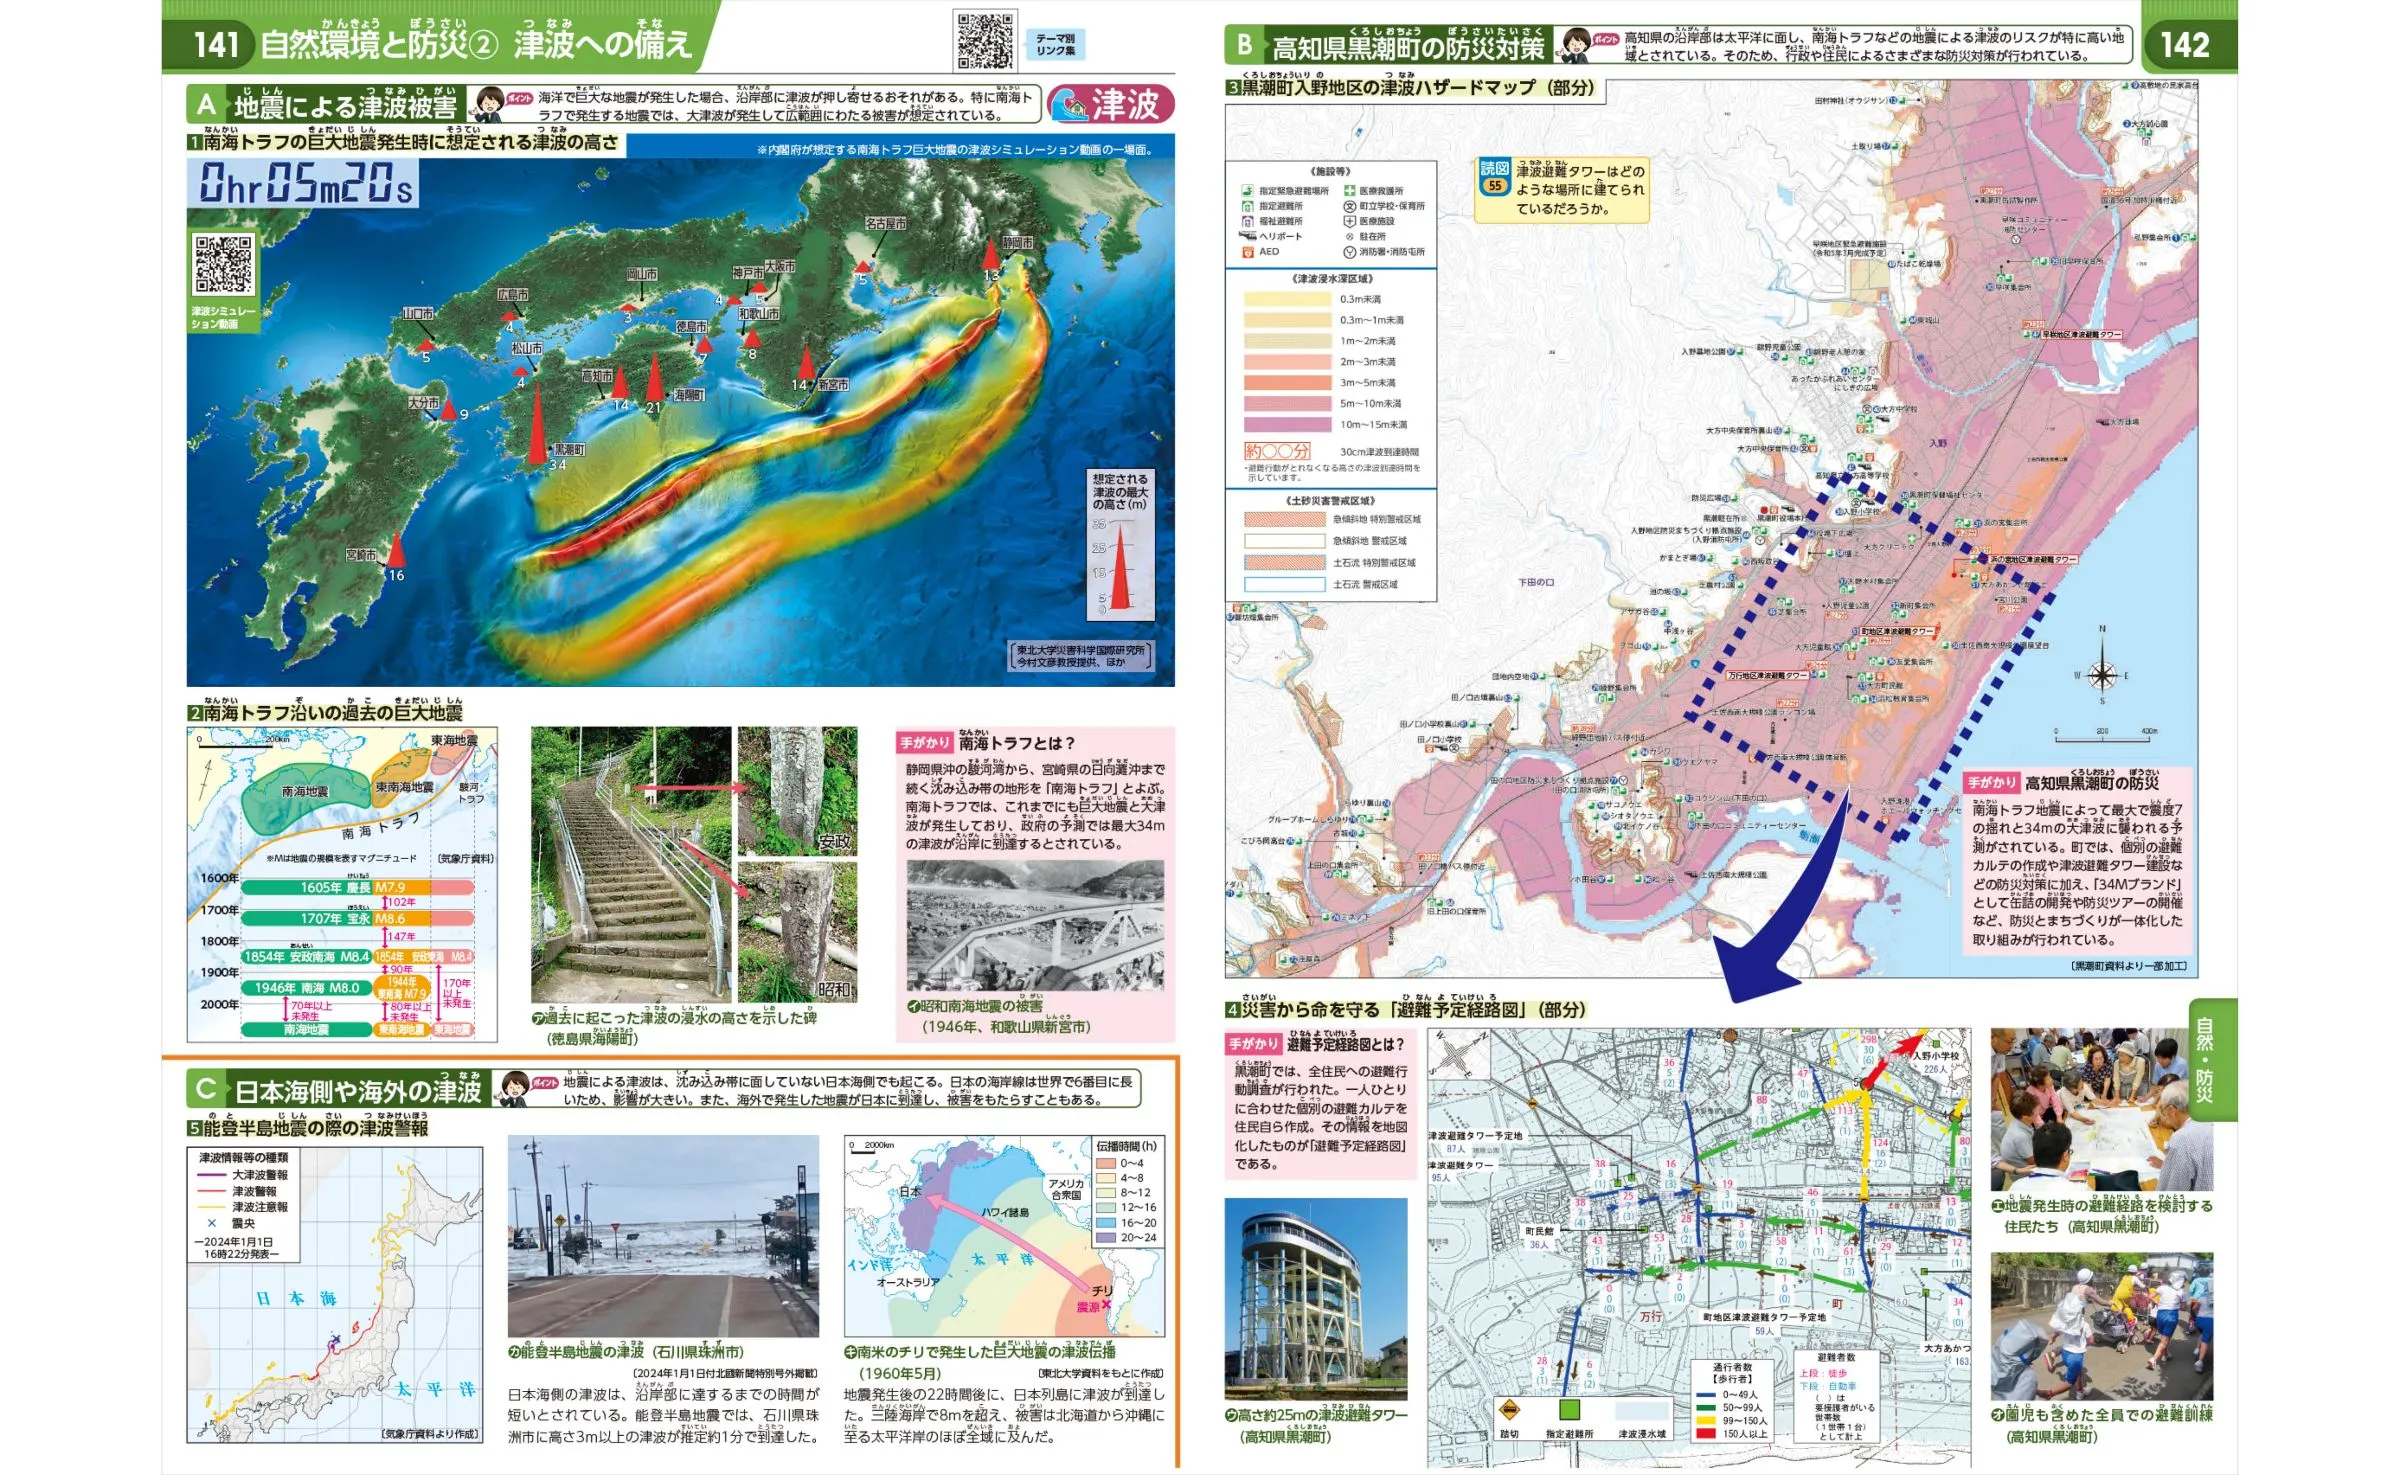2400x1475 pixels.
Task: Open the tsunami evacuation tower photo
Action: (1314, 1298)
